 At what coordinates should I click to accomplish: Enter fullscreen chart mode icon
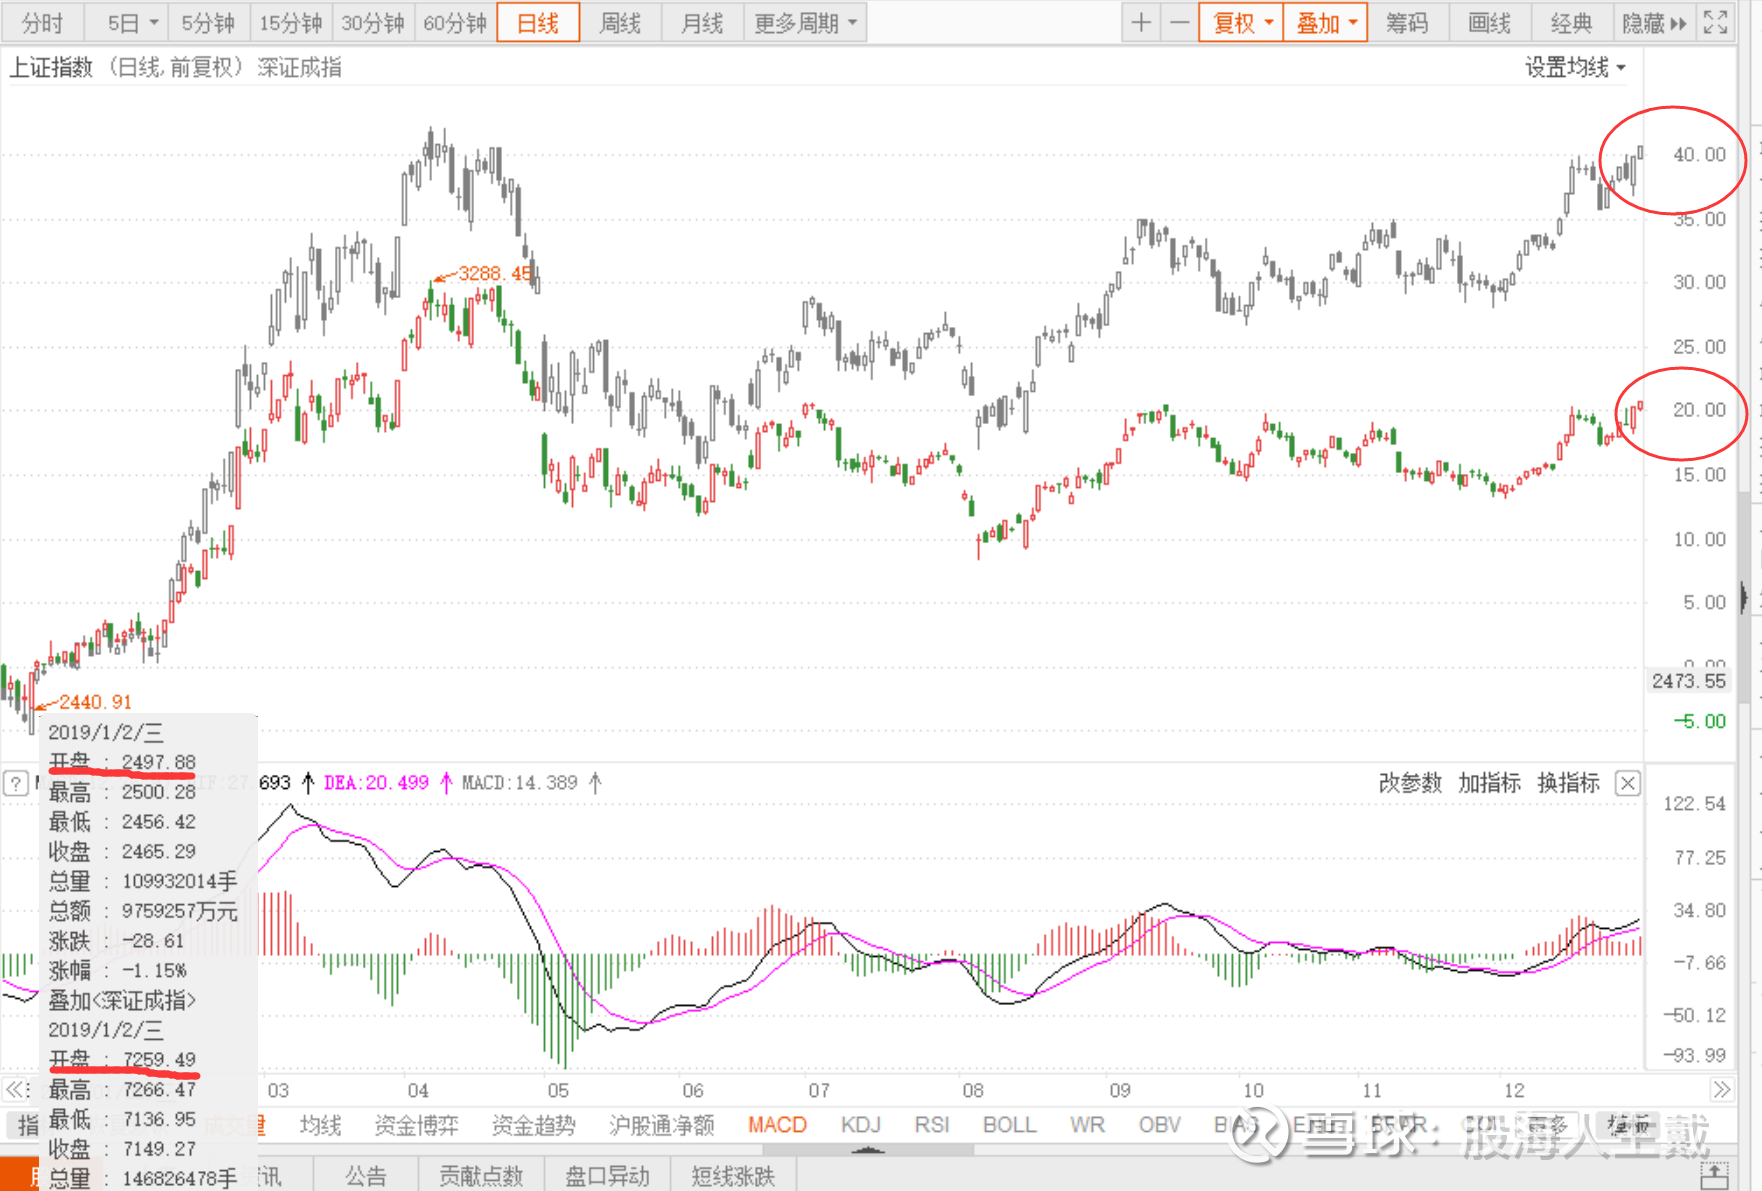click(x=1716, y=23)
